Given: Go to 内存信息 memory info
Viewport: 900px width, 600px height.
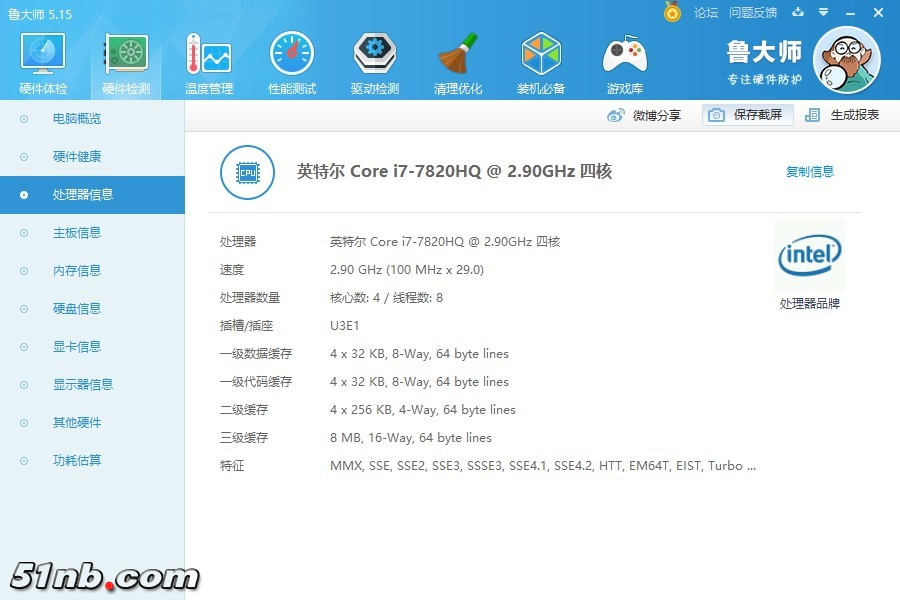Looking at the screenshot, I should coord(77,271).
